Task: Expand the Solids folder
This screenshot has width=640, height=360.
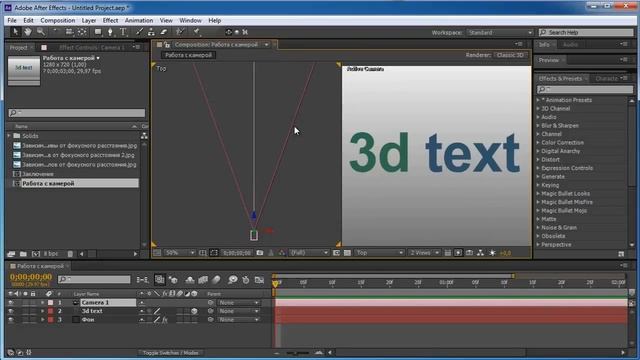Action: click(x=9, y=136)
